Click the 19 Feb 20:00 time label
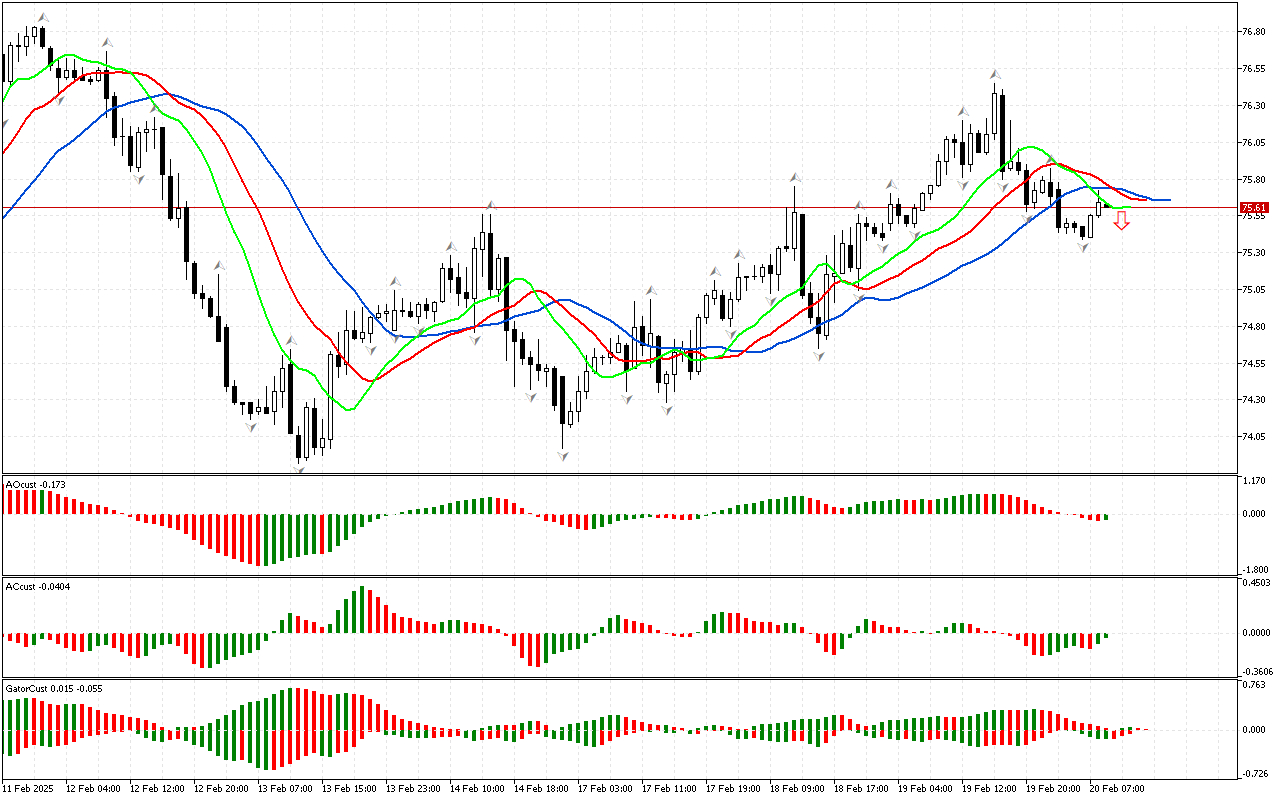1280x800 pixels. click(1053, 788)
